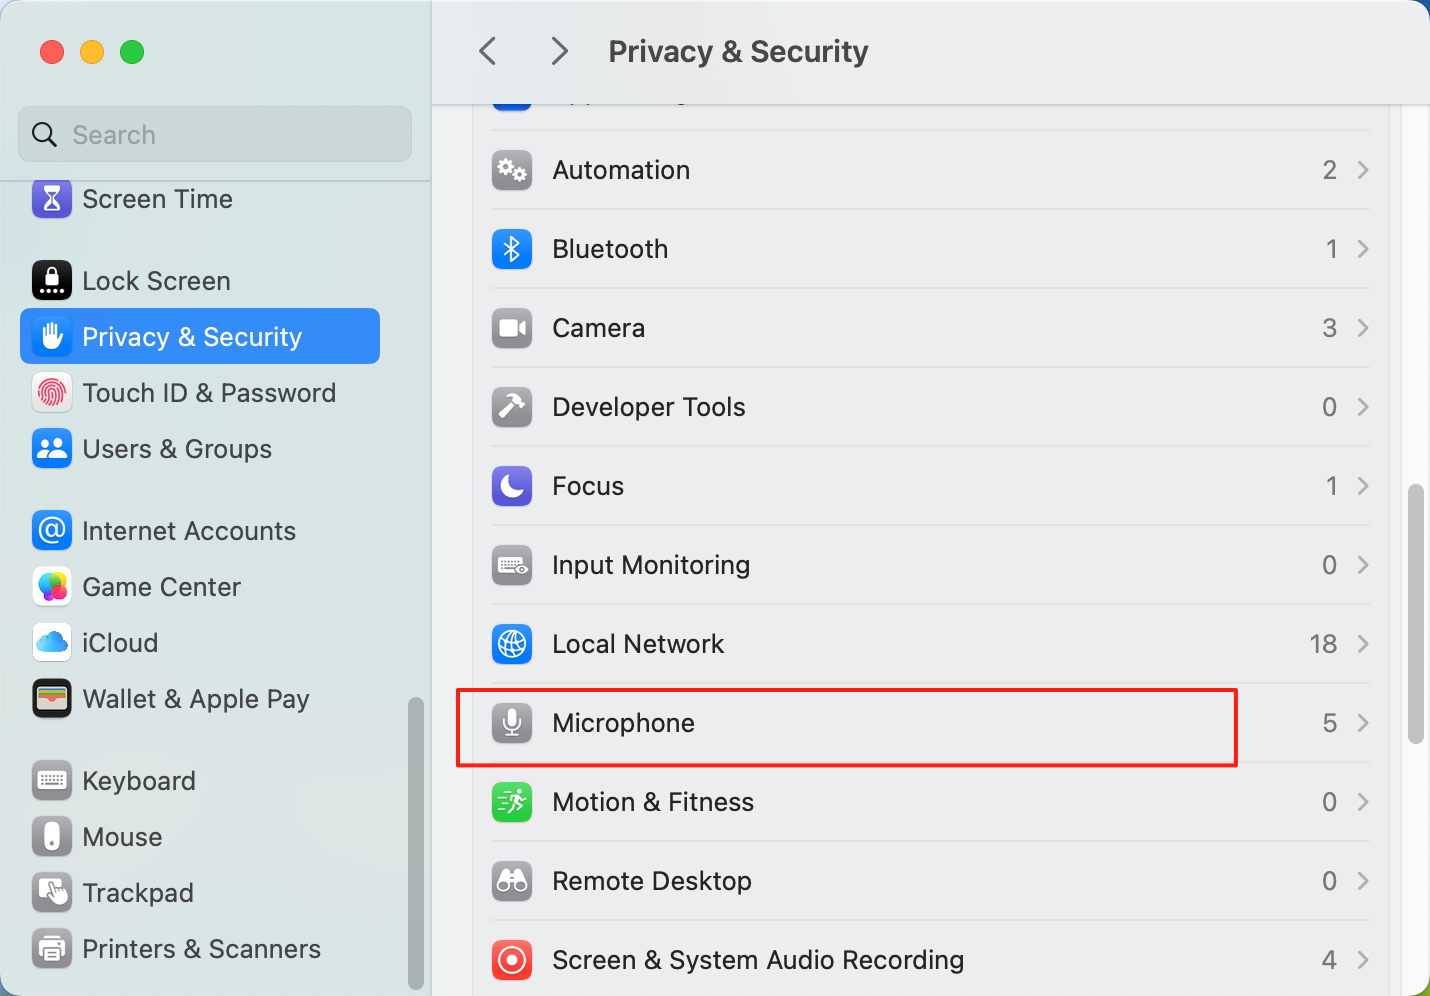This screenshot has height=996, width=1430.
Task: Open Microphone privacy settings via its icon
Action: click(x=512, y=723)
